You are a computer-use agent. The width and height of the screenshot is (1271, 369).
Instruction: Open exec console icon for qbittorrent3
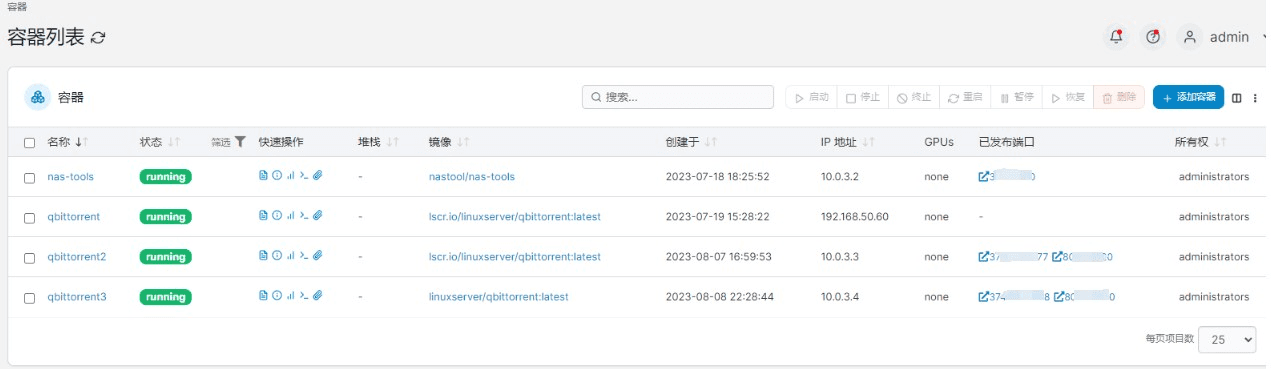(x=304, y=295)
